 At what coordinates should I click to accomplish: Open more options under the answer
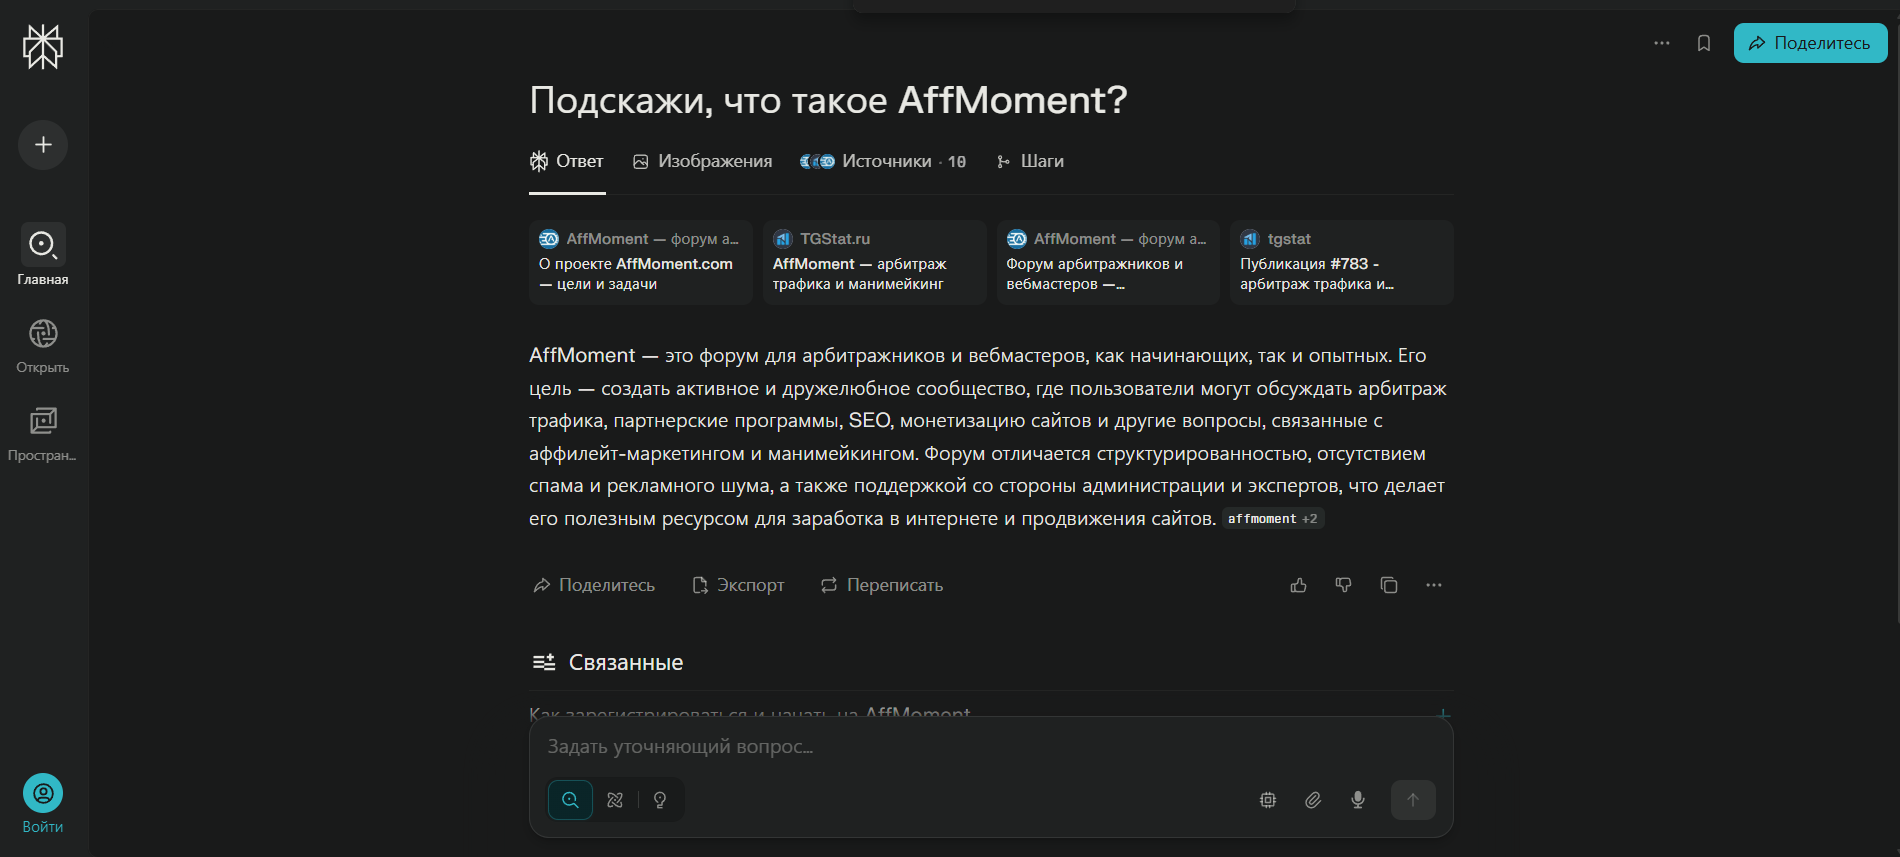[x=1434, y=585]
